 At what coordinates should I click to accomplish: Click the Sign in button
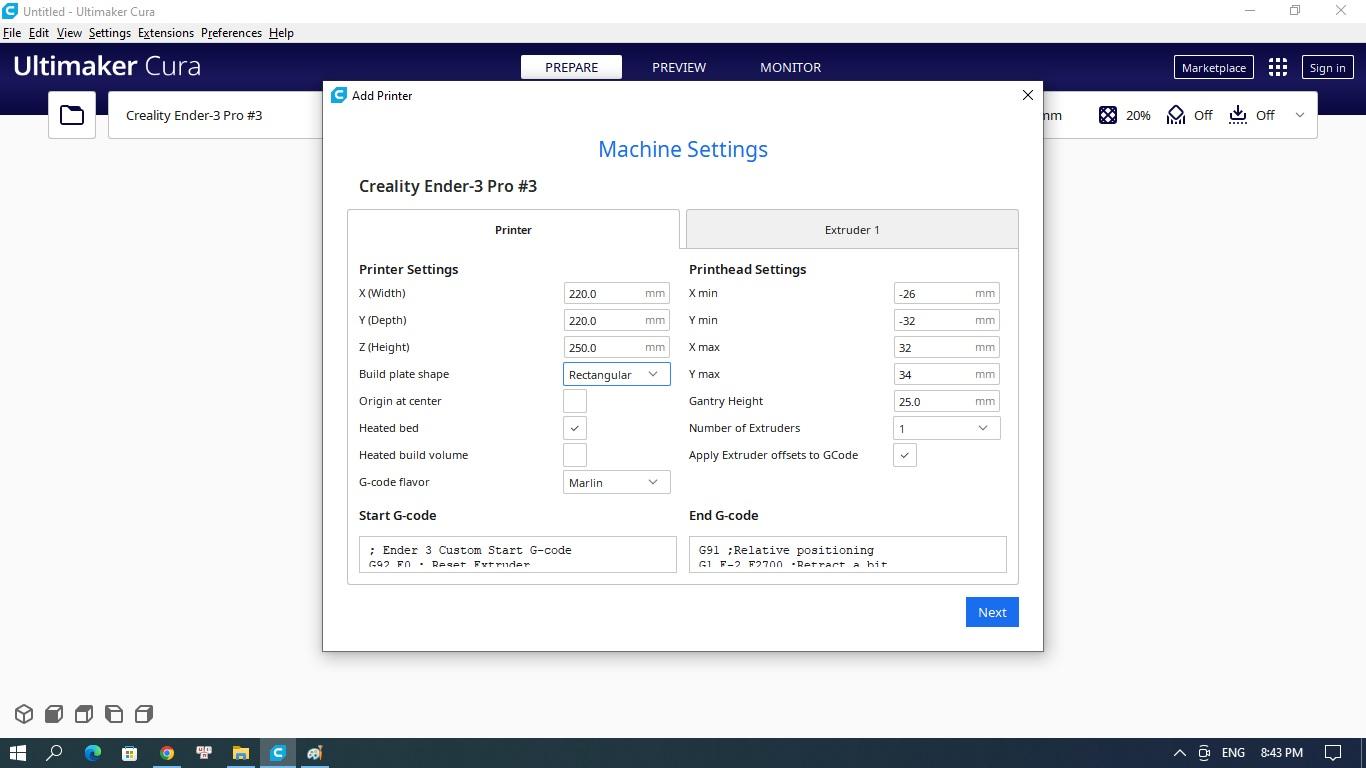(1327, 67)
